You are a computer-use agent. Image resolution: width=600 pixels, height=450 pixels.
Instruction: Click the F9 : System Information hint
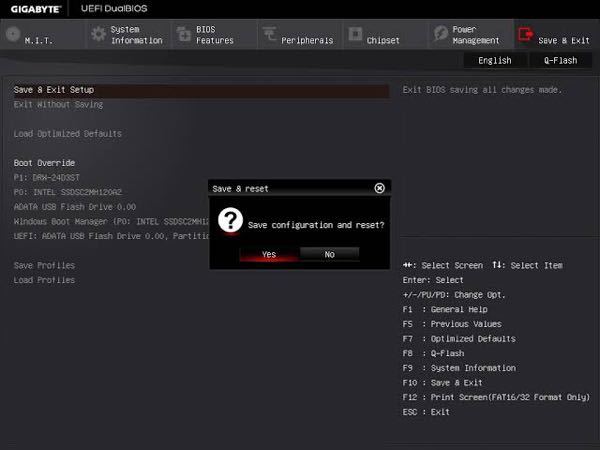(x=459, y=368)
